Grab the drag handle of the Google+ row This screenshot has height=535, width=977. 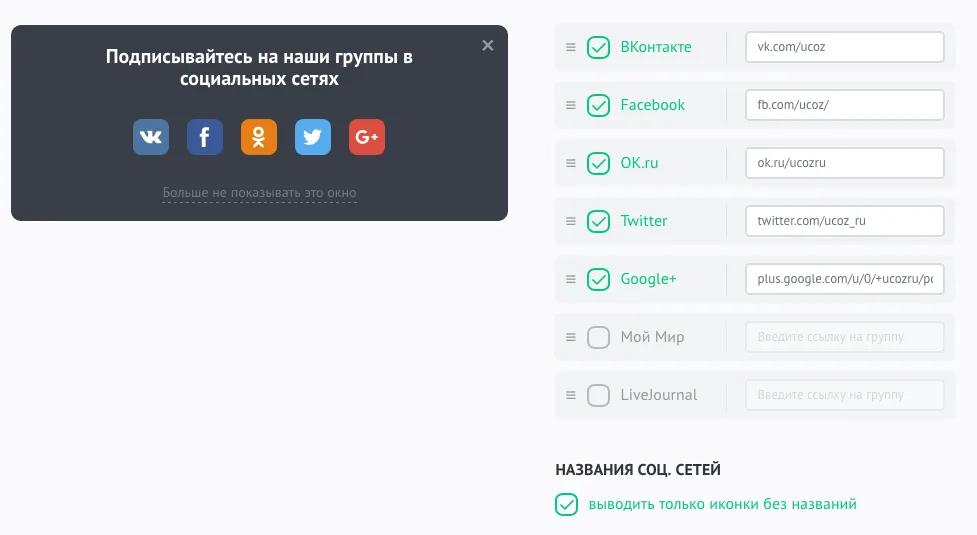point(571,279)
